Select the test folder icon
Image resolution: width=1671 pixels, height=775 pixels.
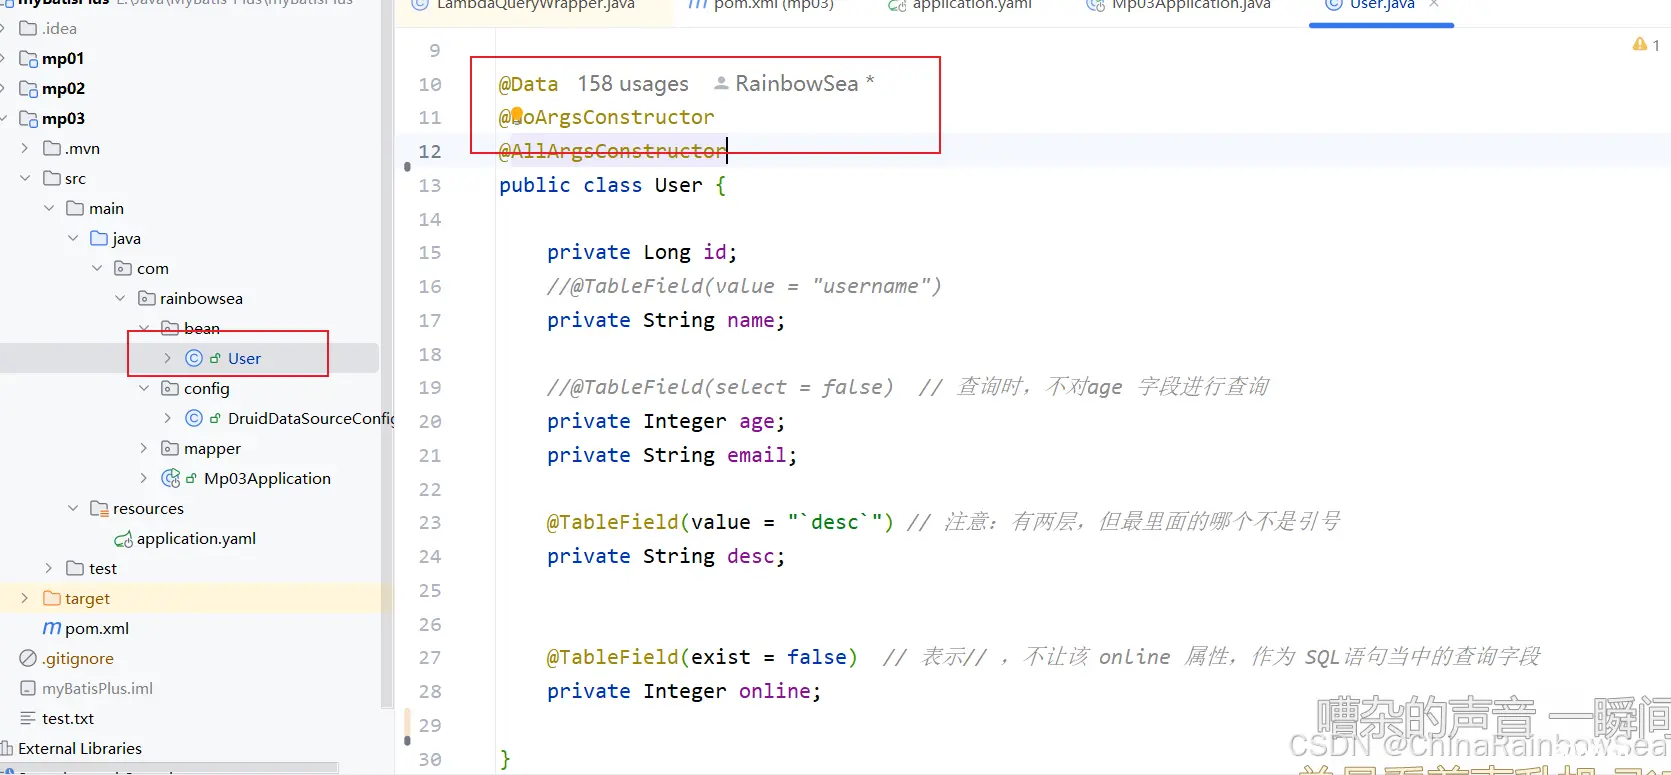[75, 568]
